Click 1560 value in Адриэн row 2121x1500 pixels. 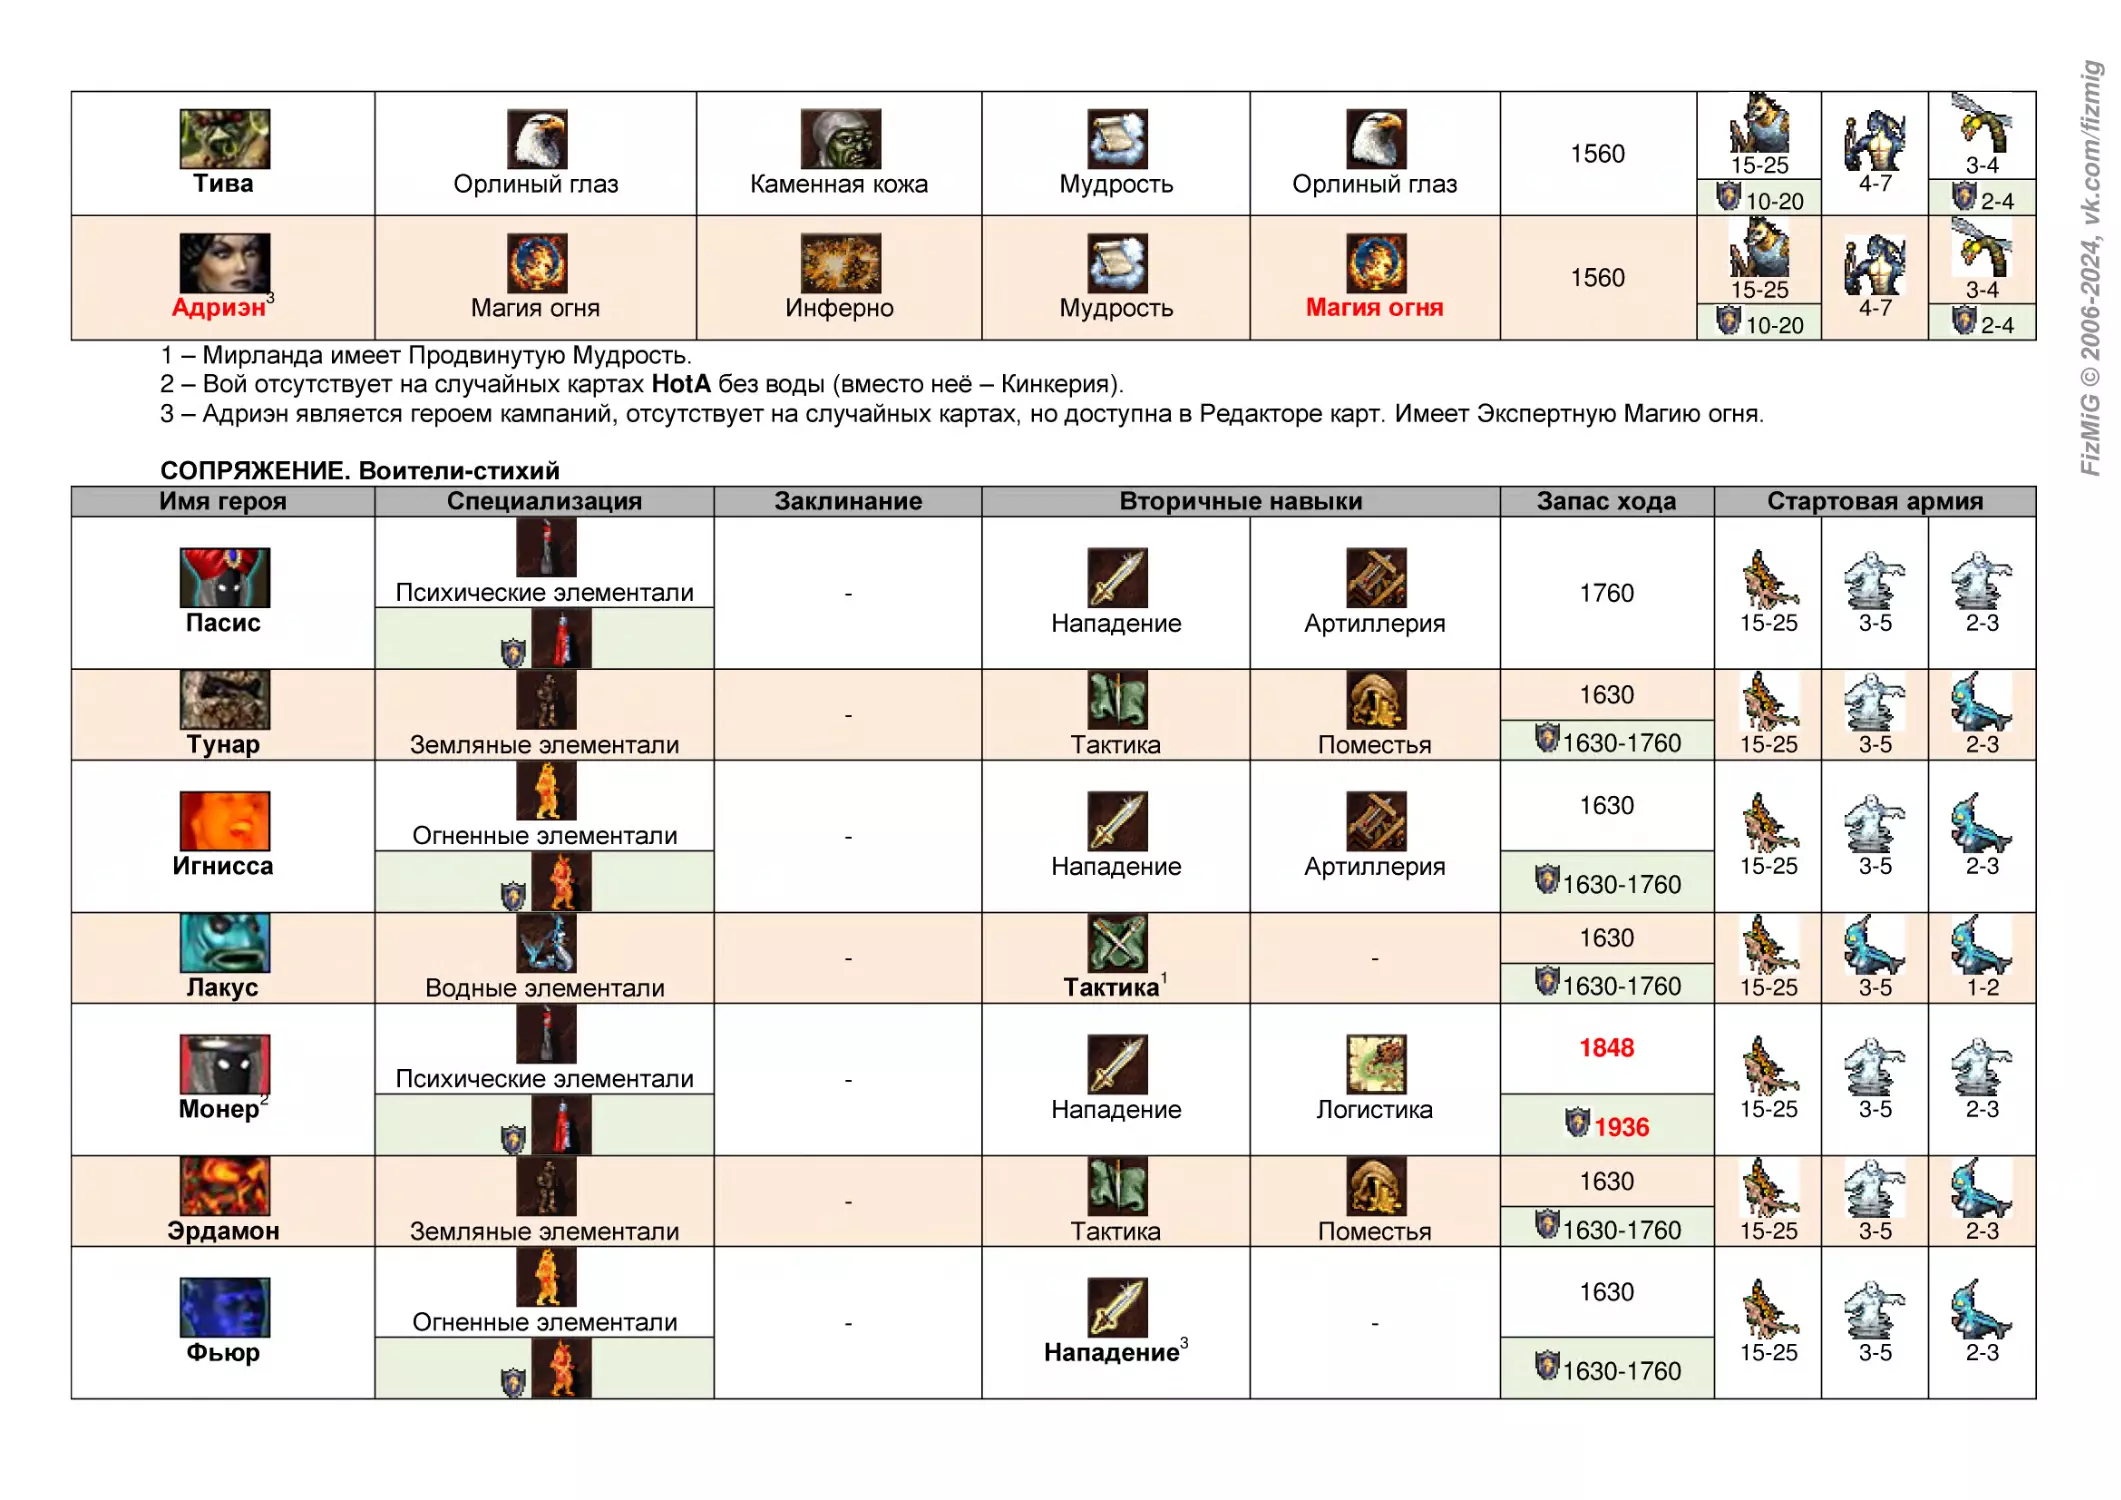pos(1597,278)
